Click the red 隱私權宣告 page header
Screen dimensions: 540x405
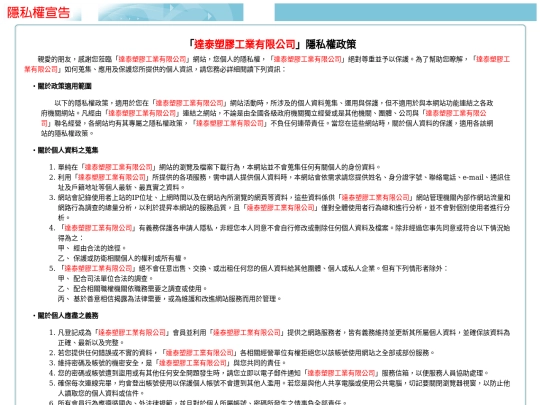(39, 12)
